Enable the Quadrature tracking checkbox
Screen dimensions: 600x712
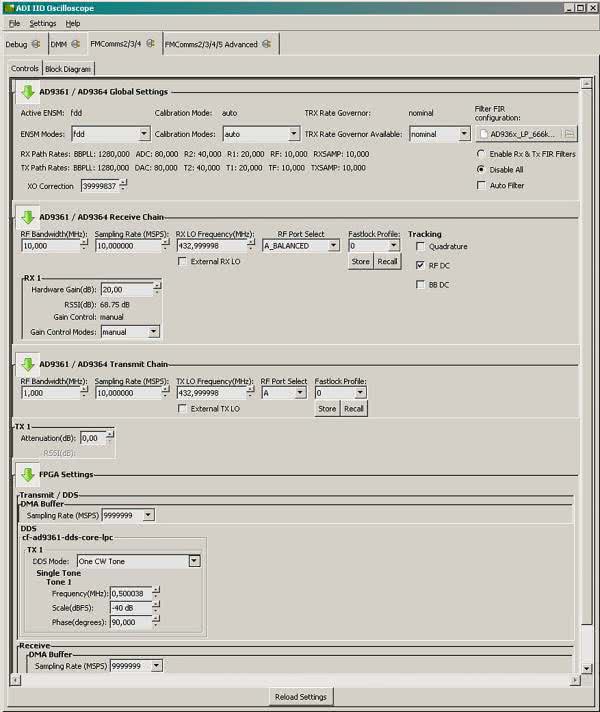click(x=420, y=246)
